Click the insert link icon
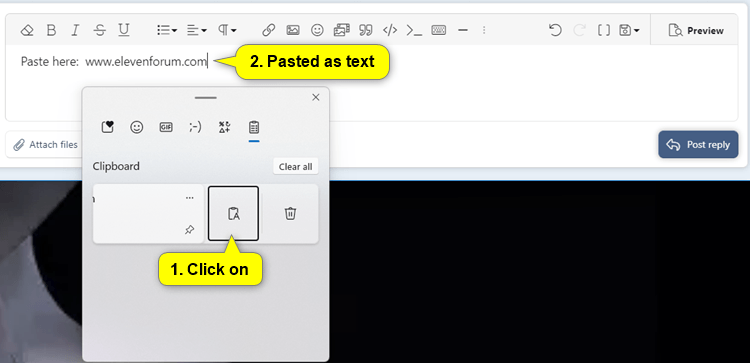This screenshot has width=750, height=363. [x=268, y=31]
